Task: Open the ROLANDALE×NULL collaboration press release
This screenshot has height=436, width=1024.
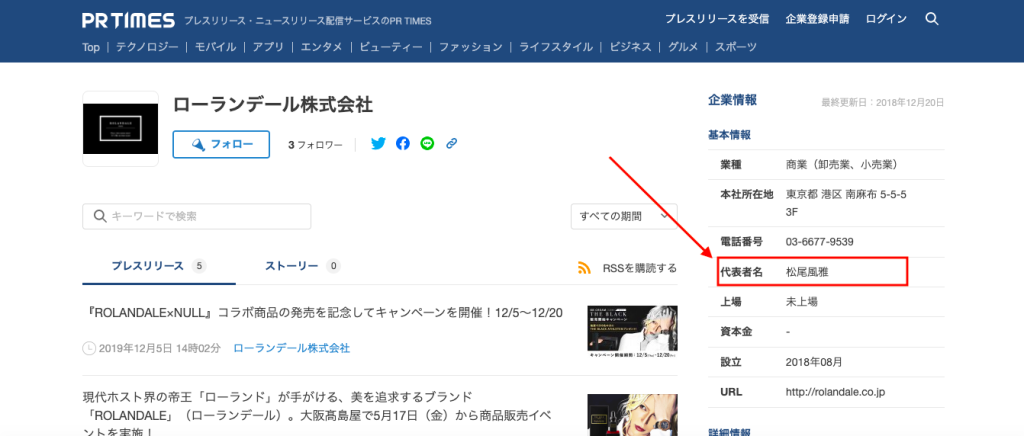Action: click(x=325, y=313)
